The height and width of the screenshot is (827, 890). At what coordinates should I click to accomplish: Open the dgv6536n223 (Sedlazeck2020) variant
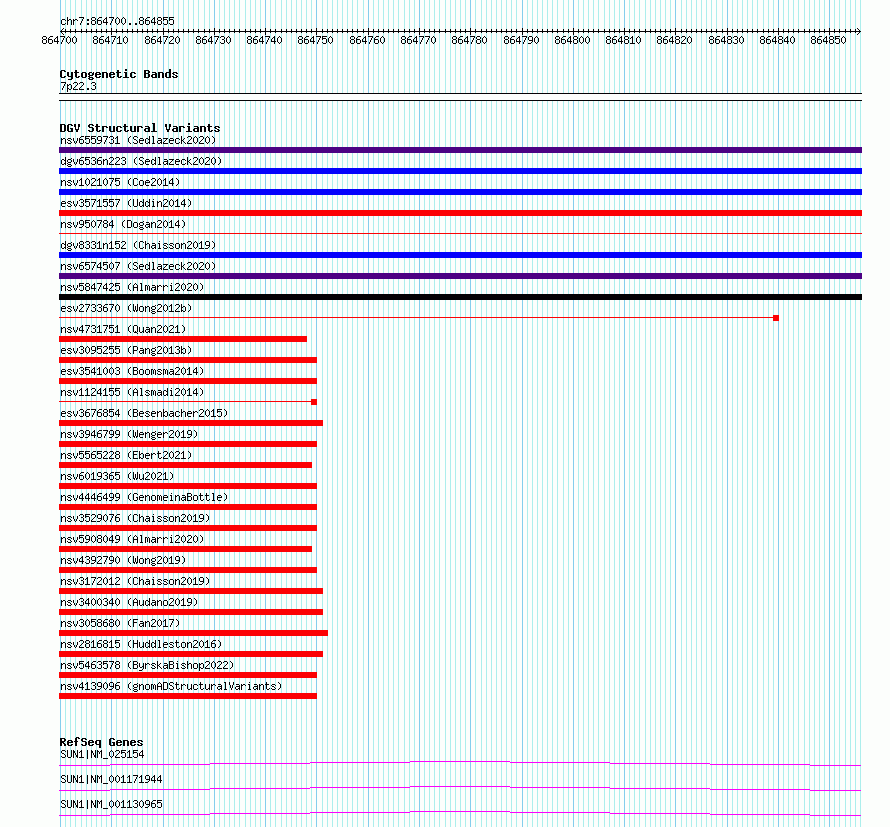pyautogui.click(x=141, y=161)
